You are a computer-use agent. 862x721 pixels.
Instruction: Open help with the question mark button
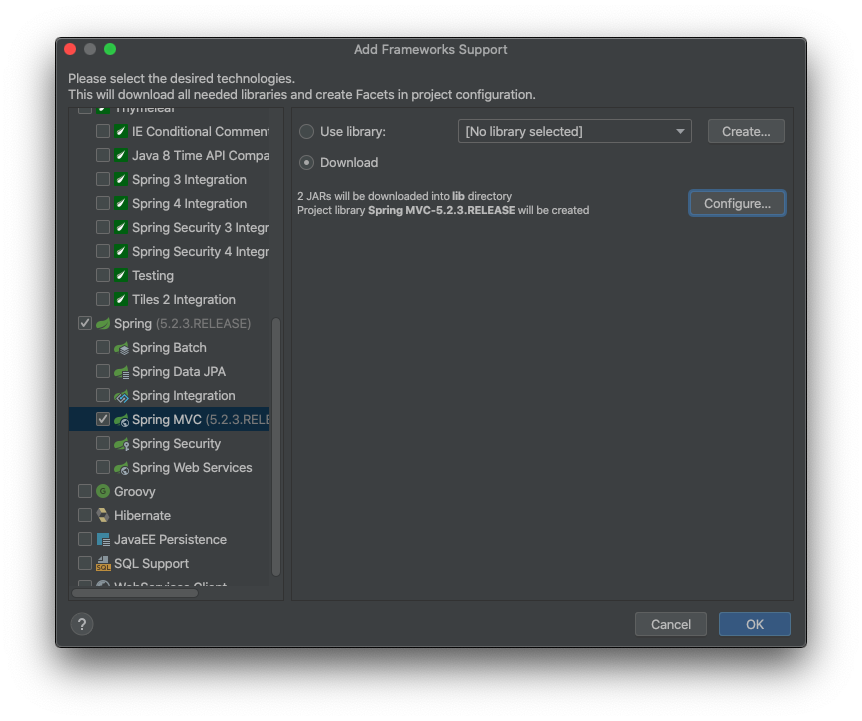82,624
